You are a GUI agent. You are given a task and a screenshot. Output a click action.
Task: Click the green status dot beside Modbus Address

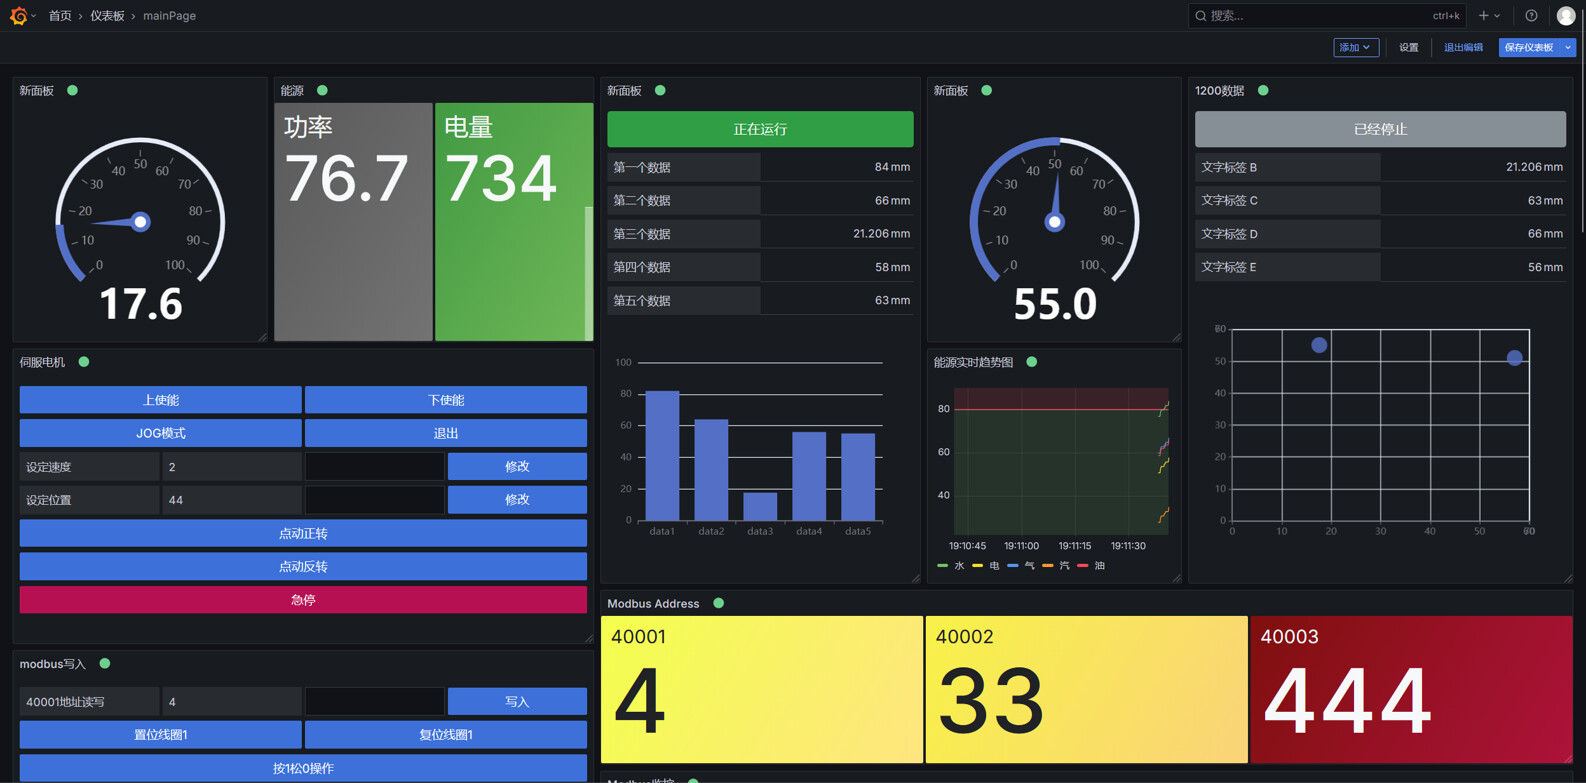(x=718, y=604)
